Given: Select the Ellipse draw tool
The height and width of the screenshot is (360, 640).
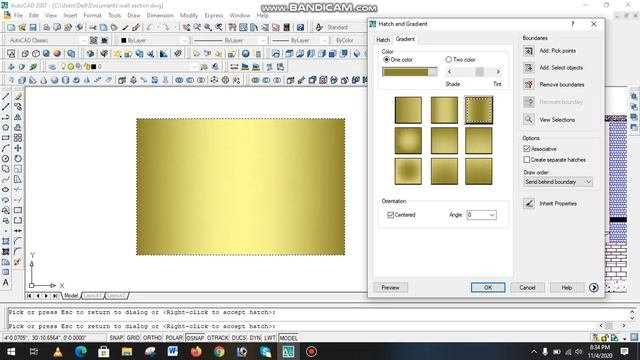Looking at the screenshot, I should click(6, 189).
